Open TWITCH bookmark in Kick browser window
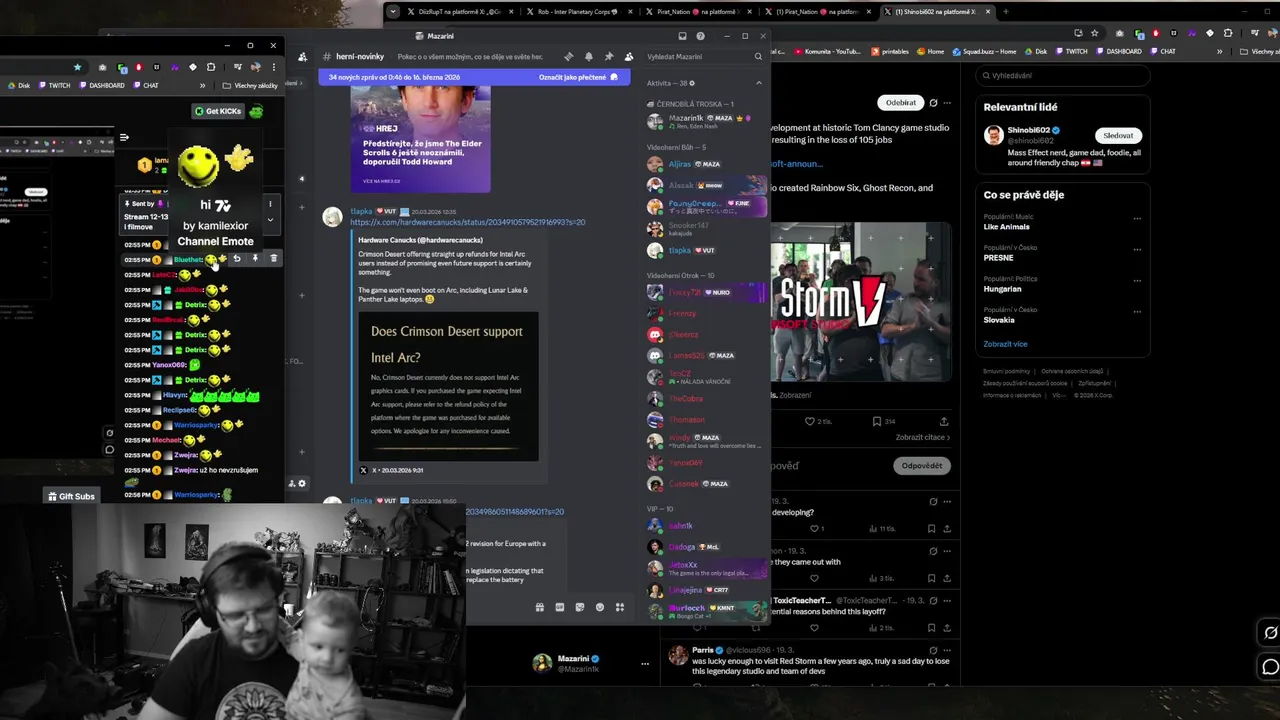 click(55, 86)
